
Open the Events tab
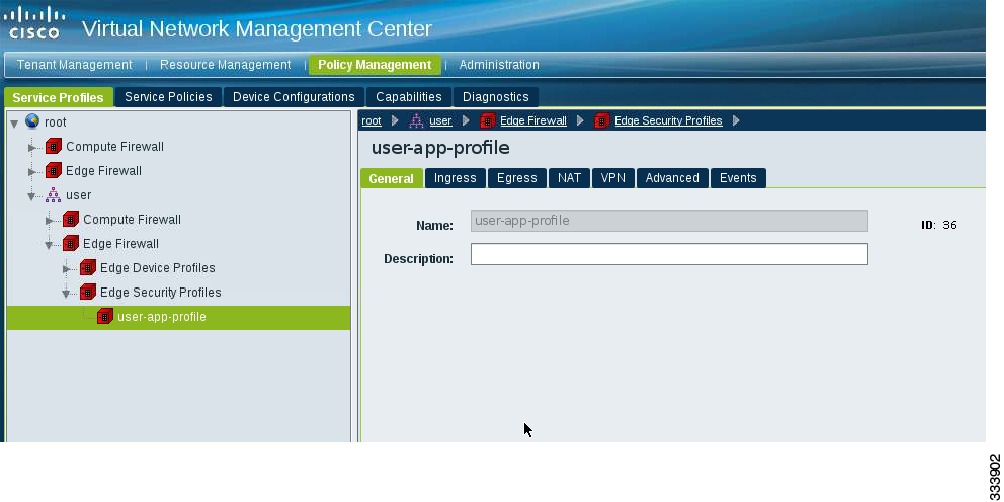[x=738, y=178]
